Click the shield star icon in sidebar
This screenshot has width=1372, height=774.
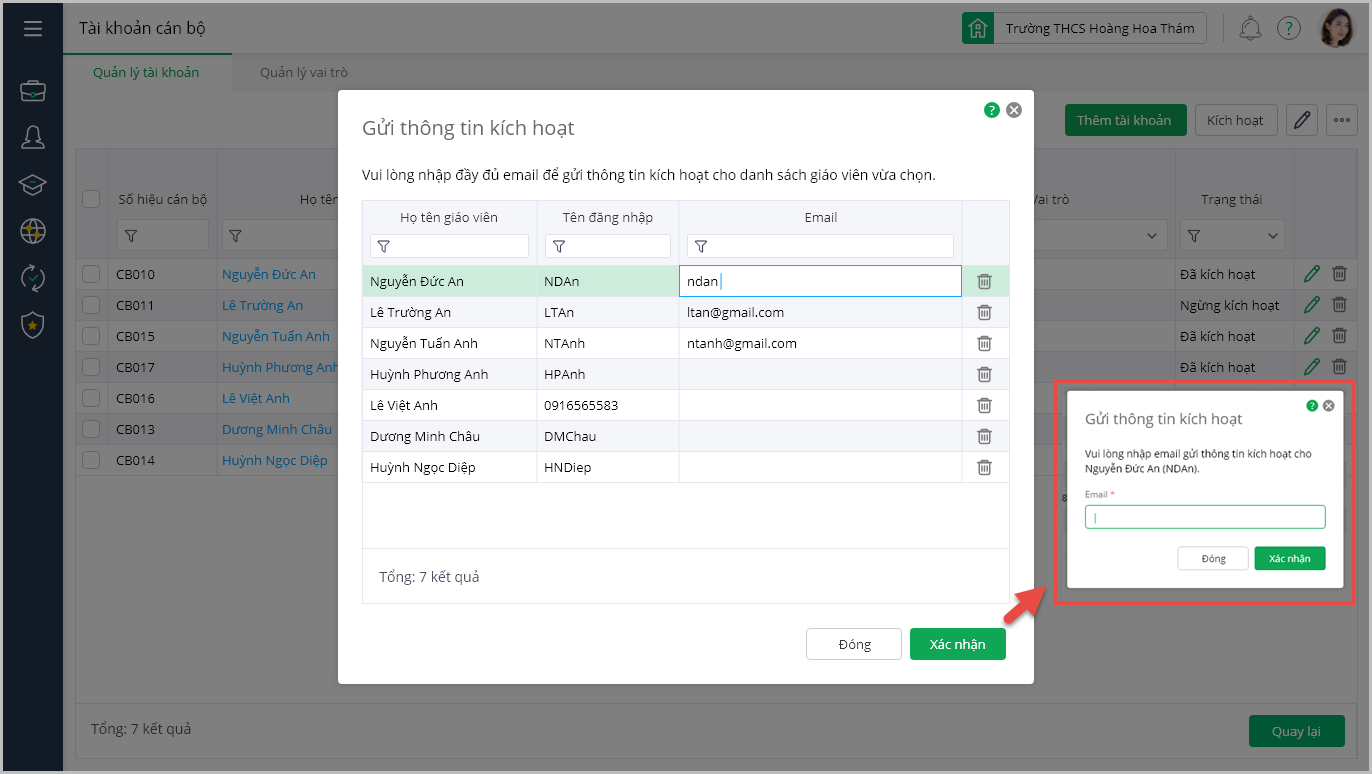(33, 324)
